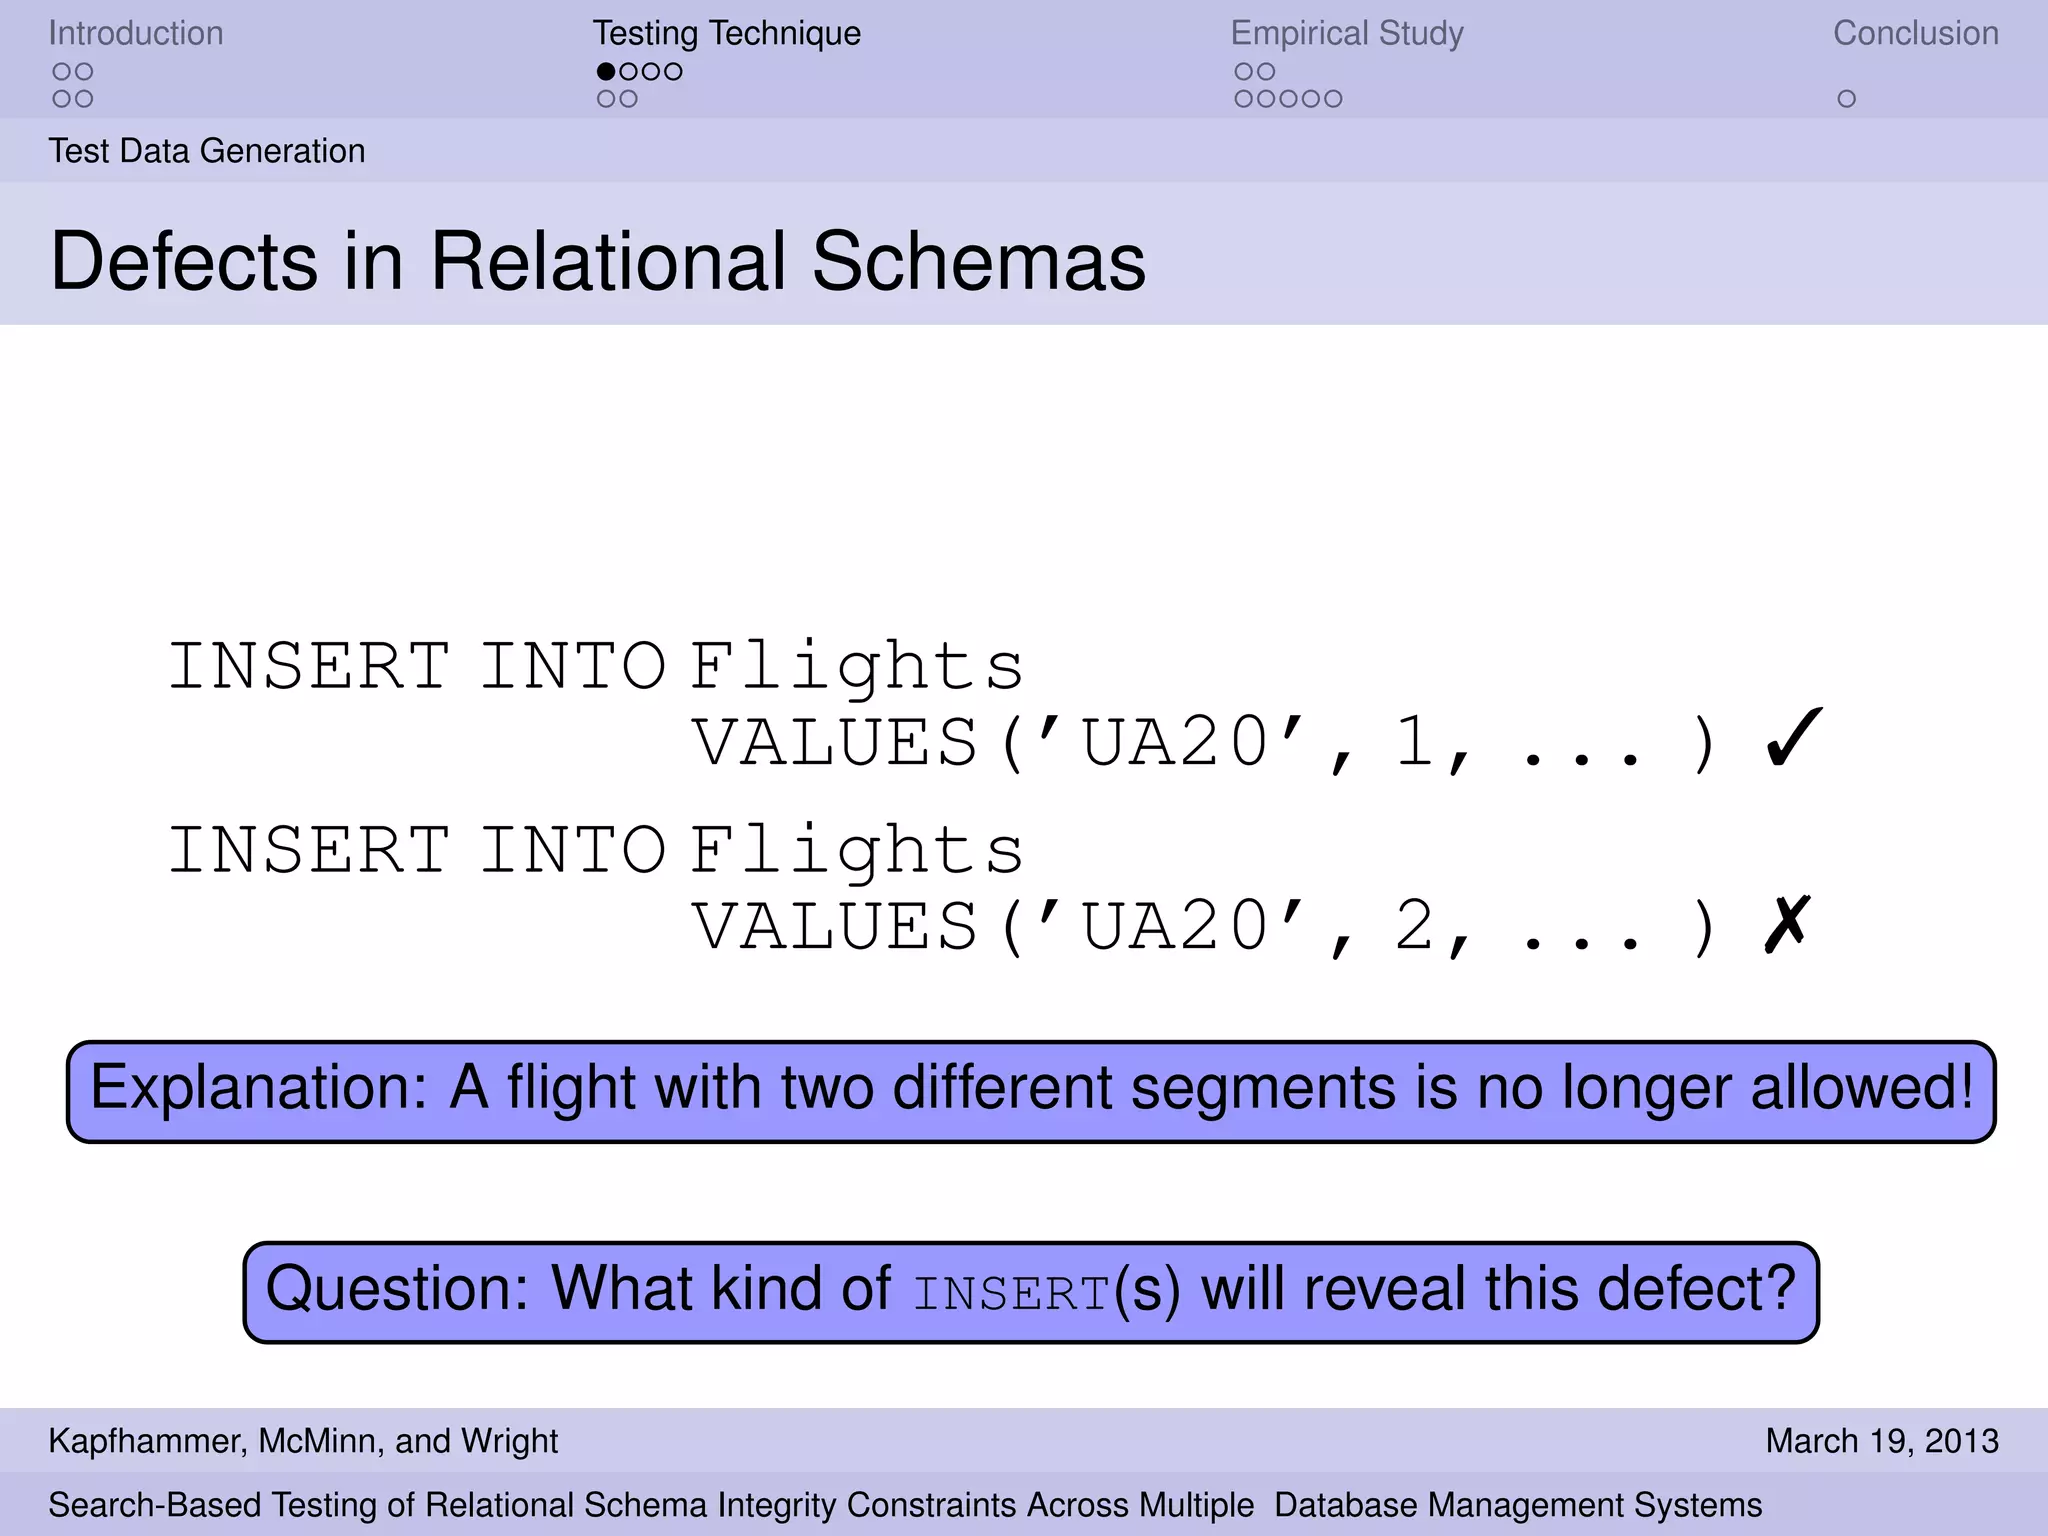Click fifth dot in Empirical Study bottom row

click(1333, 99)
